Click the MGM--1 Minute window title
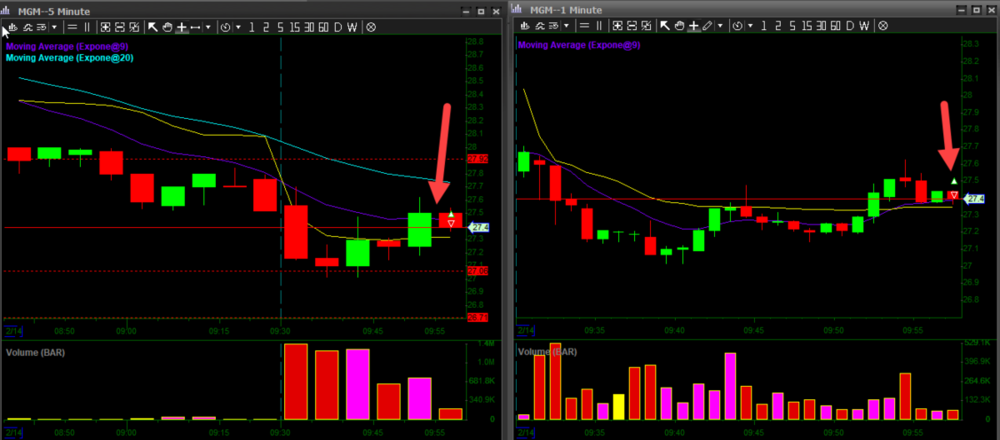This screenshot has width=1000, height=440. 565,9
